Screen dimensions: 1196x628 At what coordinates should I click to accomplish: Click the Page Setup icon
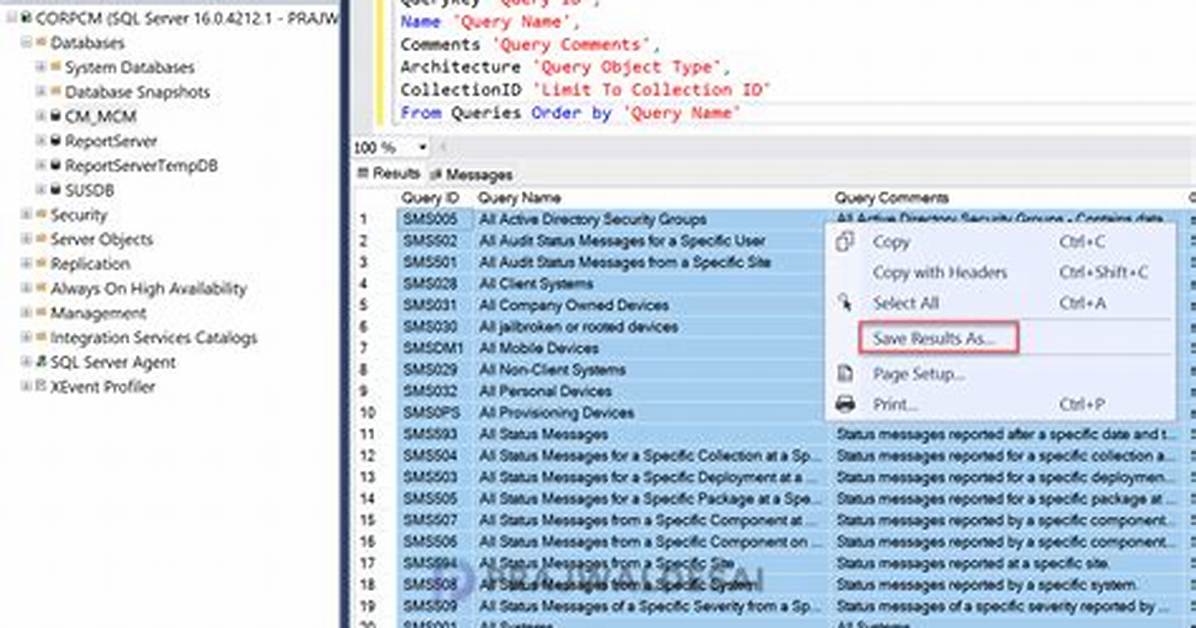(844, 374)
